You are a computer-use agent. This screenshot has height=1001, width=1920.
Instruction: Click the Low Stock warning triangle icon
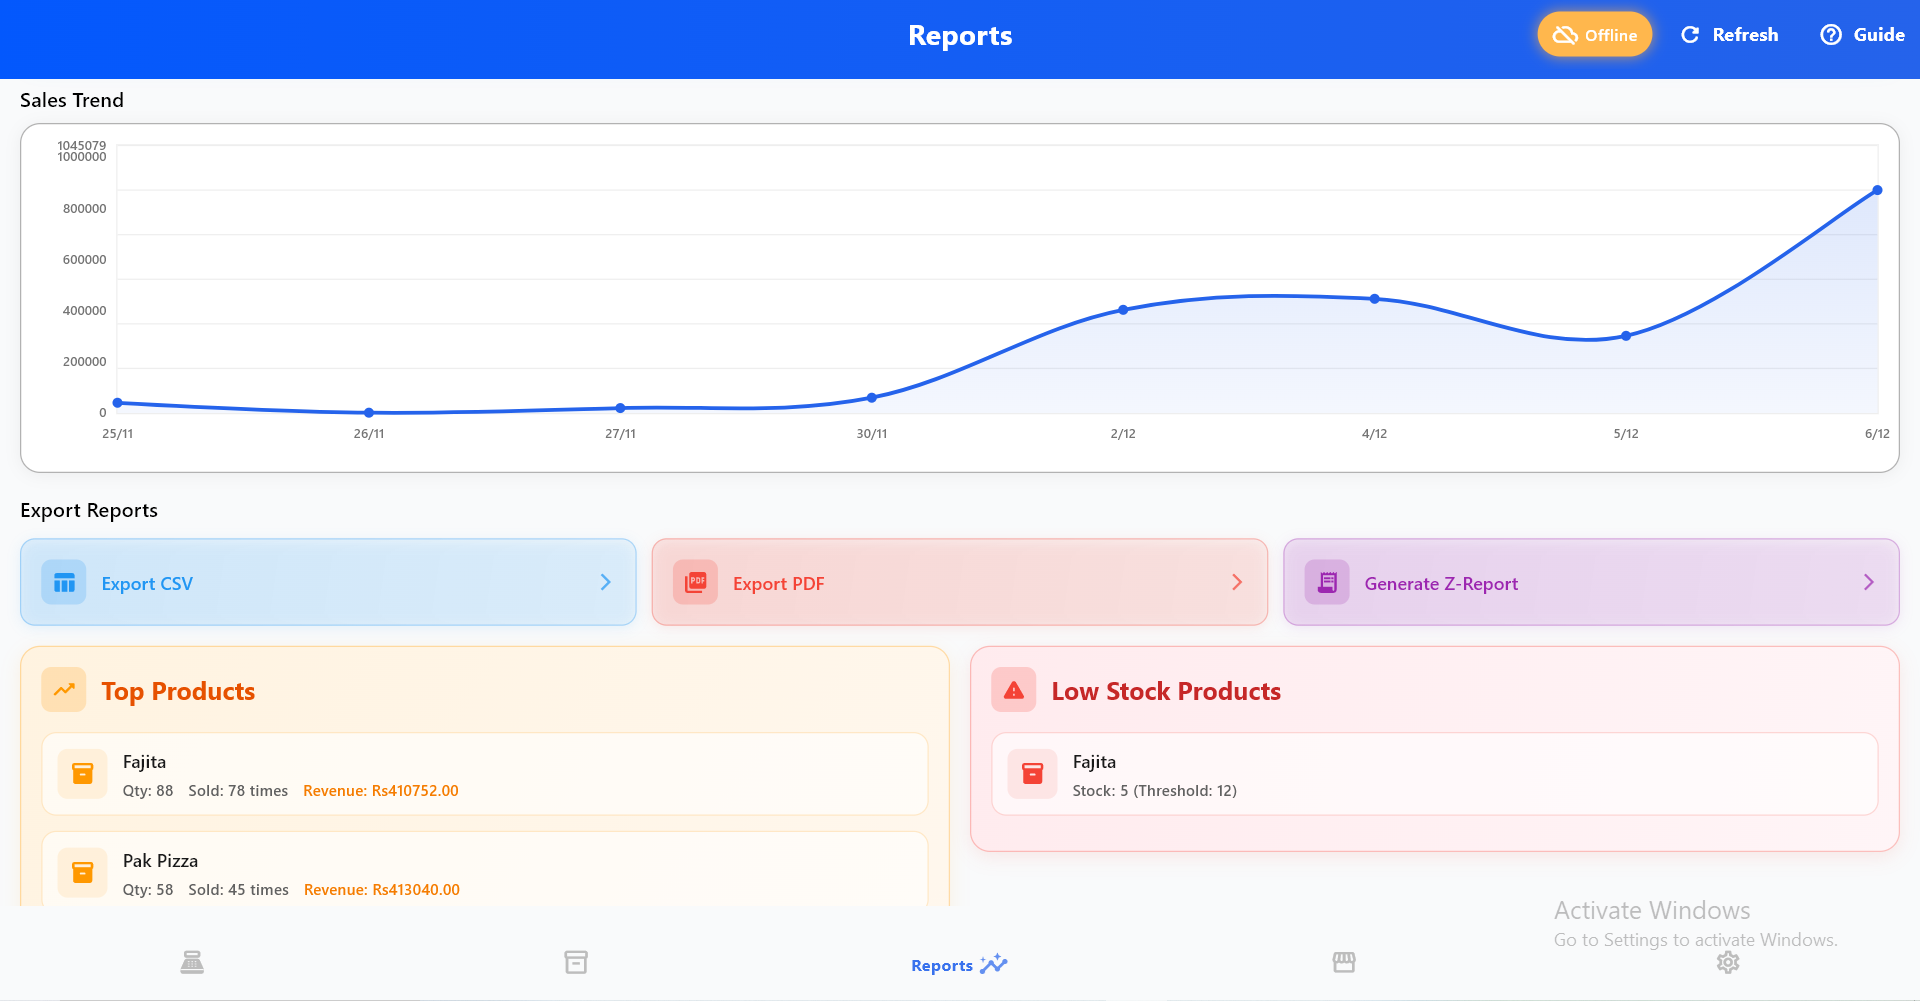pyautogui.click(x=1014, y=690)
